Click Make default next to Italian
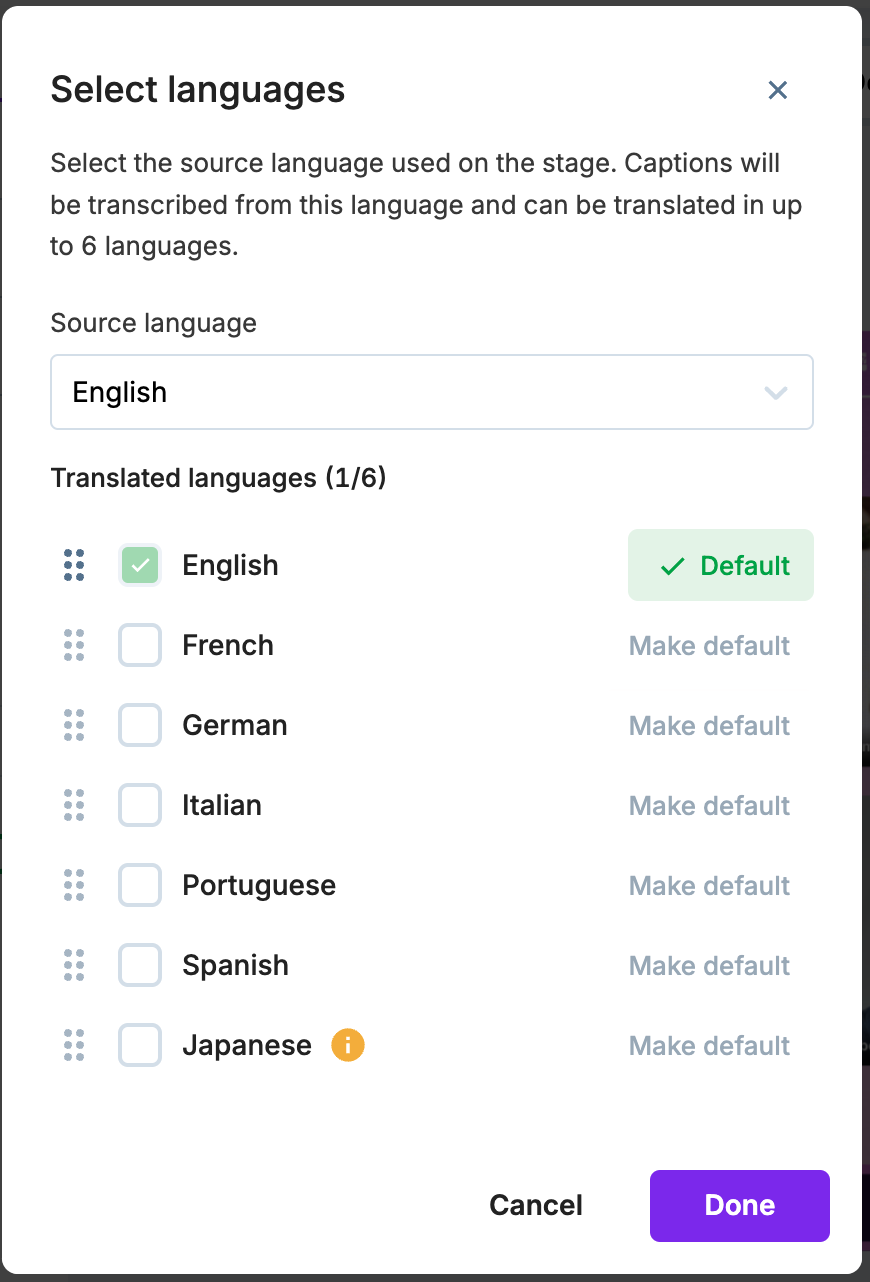This screenshot has height=1282, width=870. [x=709, y=805]
